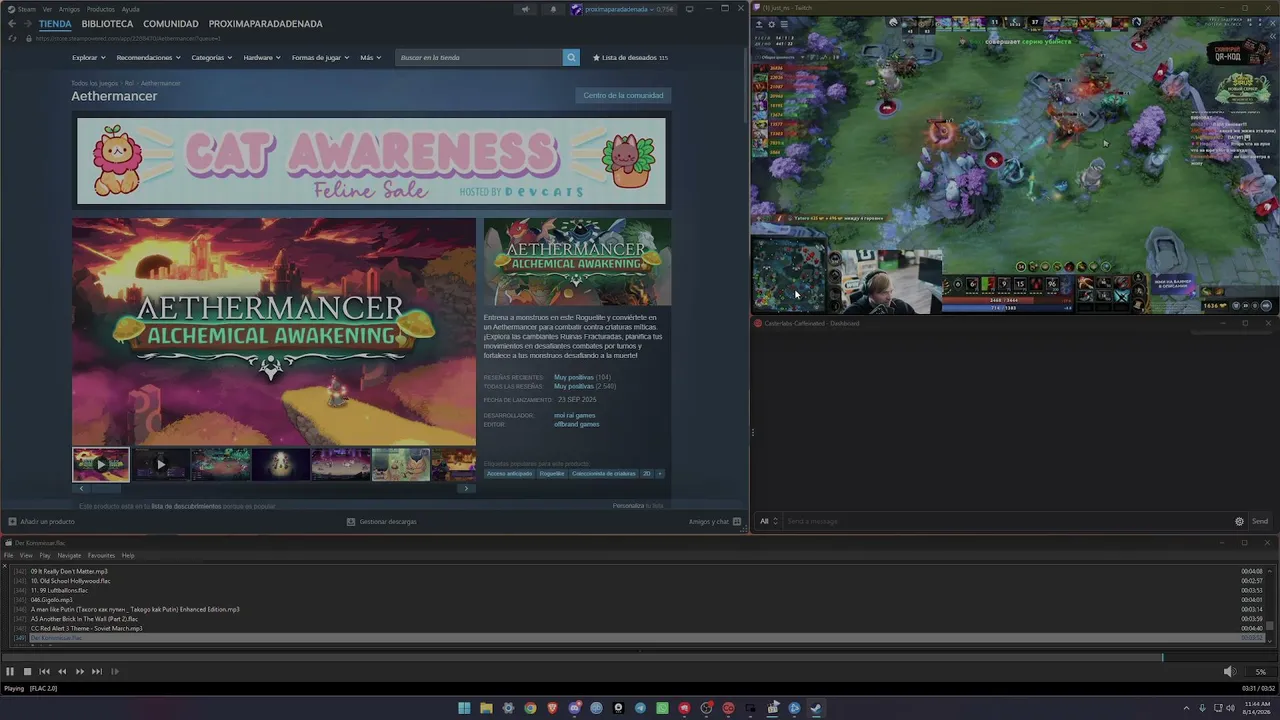Screen dimensions: 1280x720
Task: Select the first trailer thumbnail
Action: (x=101, y=464)
